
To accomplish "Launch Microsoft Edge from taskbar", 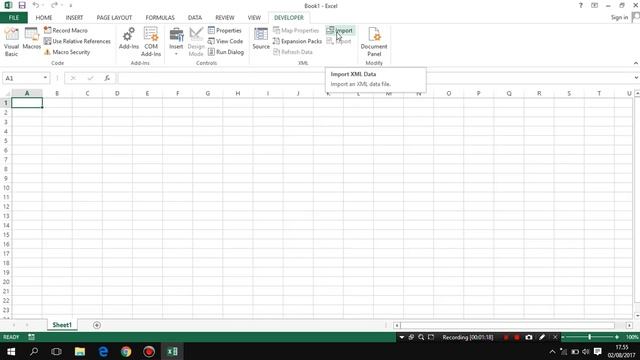I will (103, 351).
